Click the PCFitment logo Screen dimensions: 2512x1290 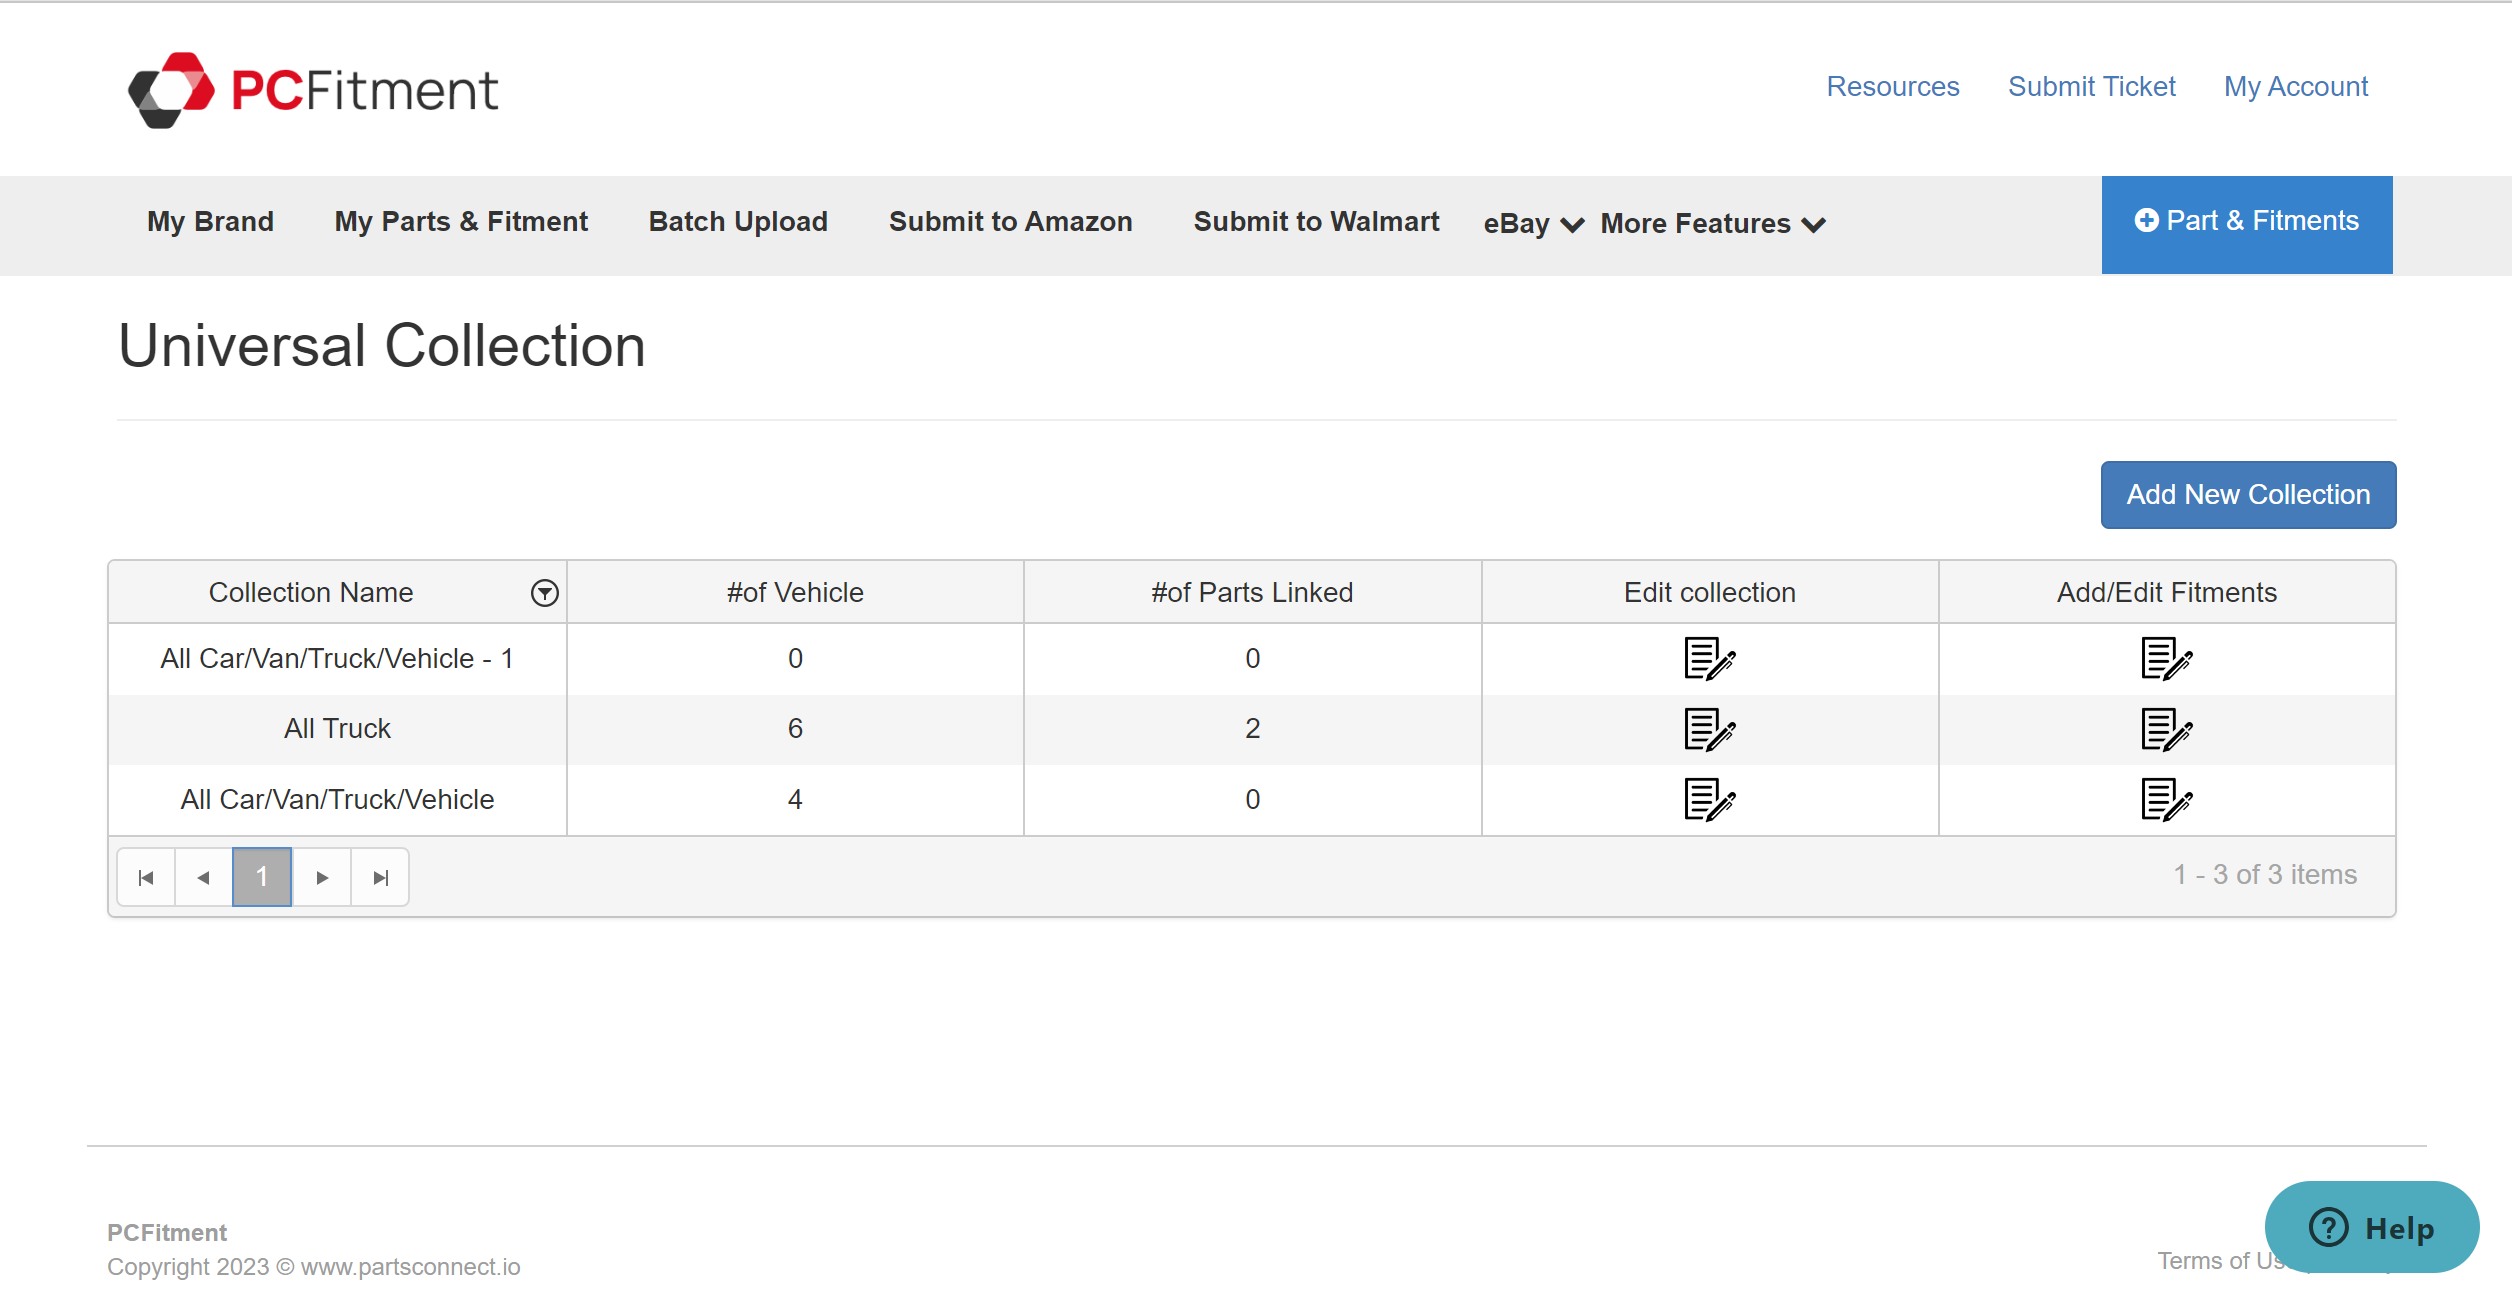313,90
